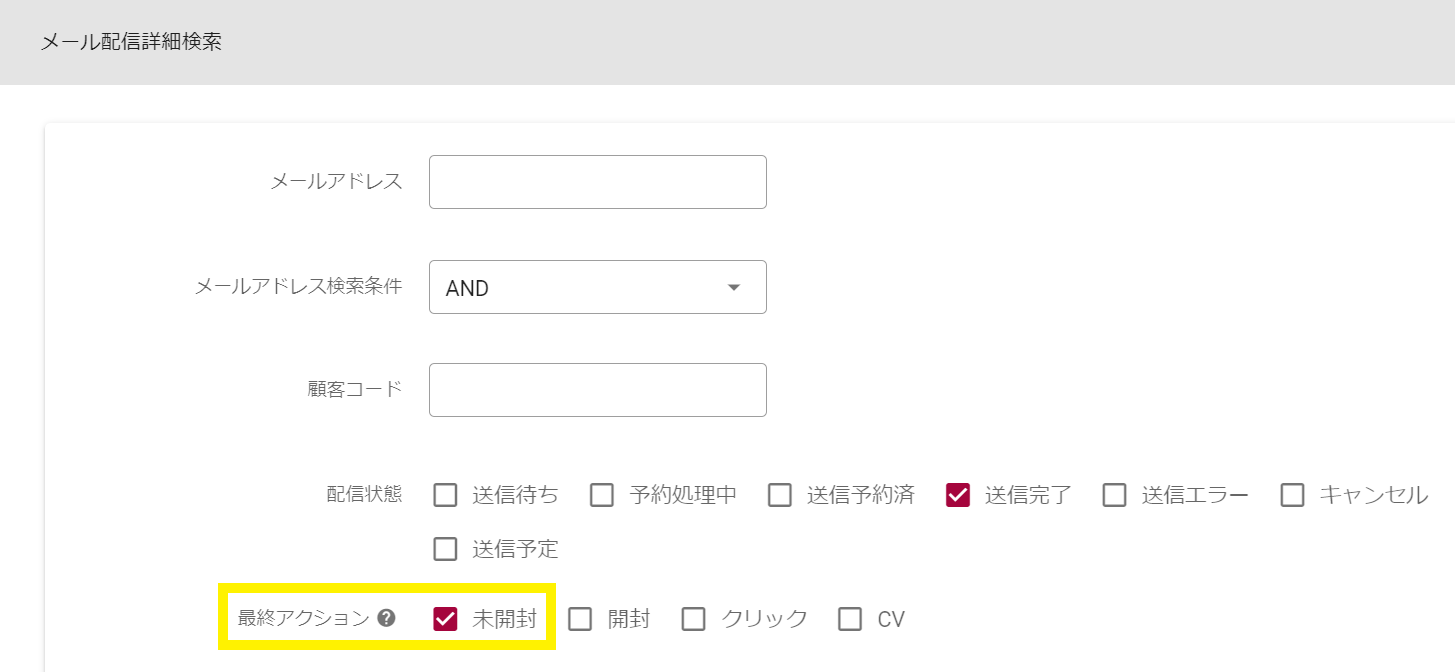Check the 予約処理中 checkbox
This screenshot has height=672, width=1455.
click(x=602, y=495)
